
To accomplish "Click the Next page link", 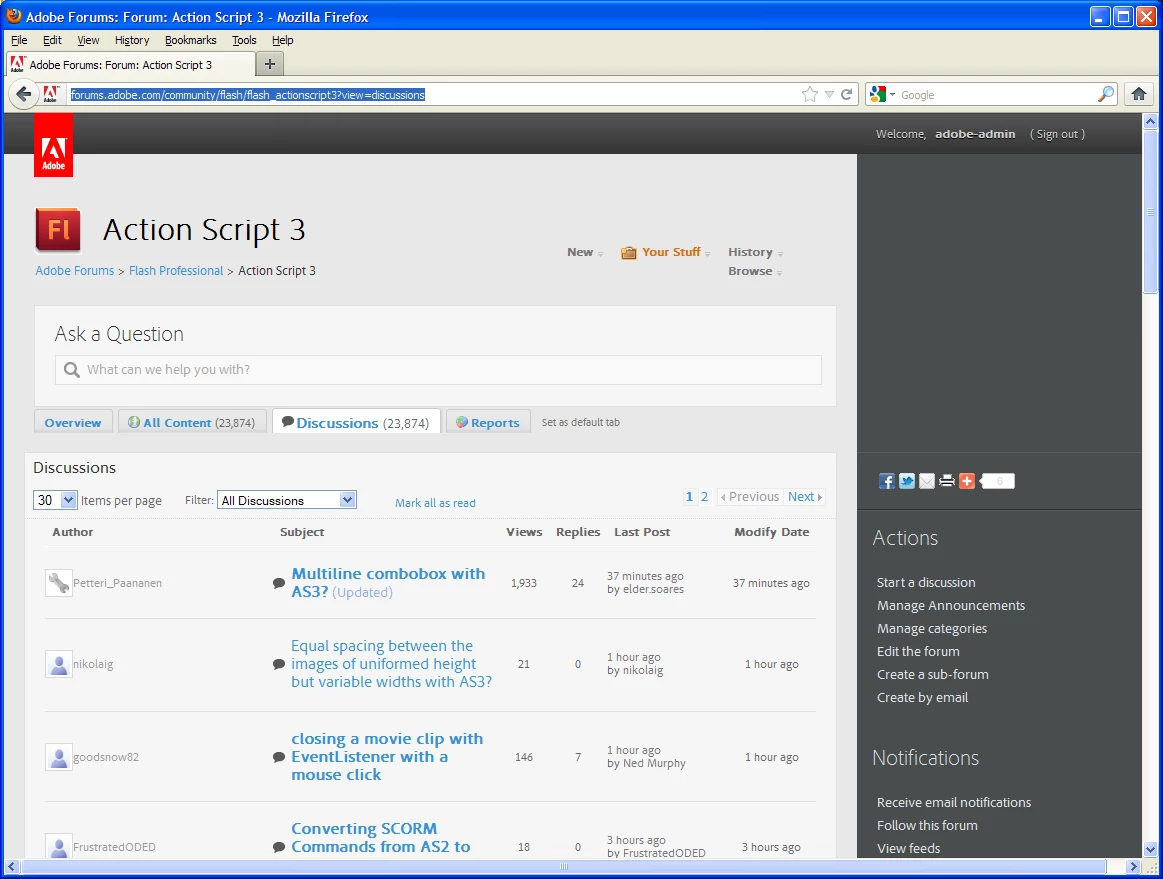I will pyautogui.click(x=805, y=497).
